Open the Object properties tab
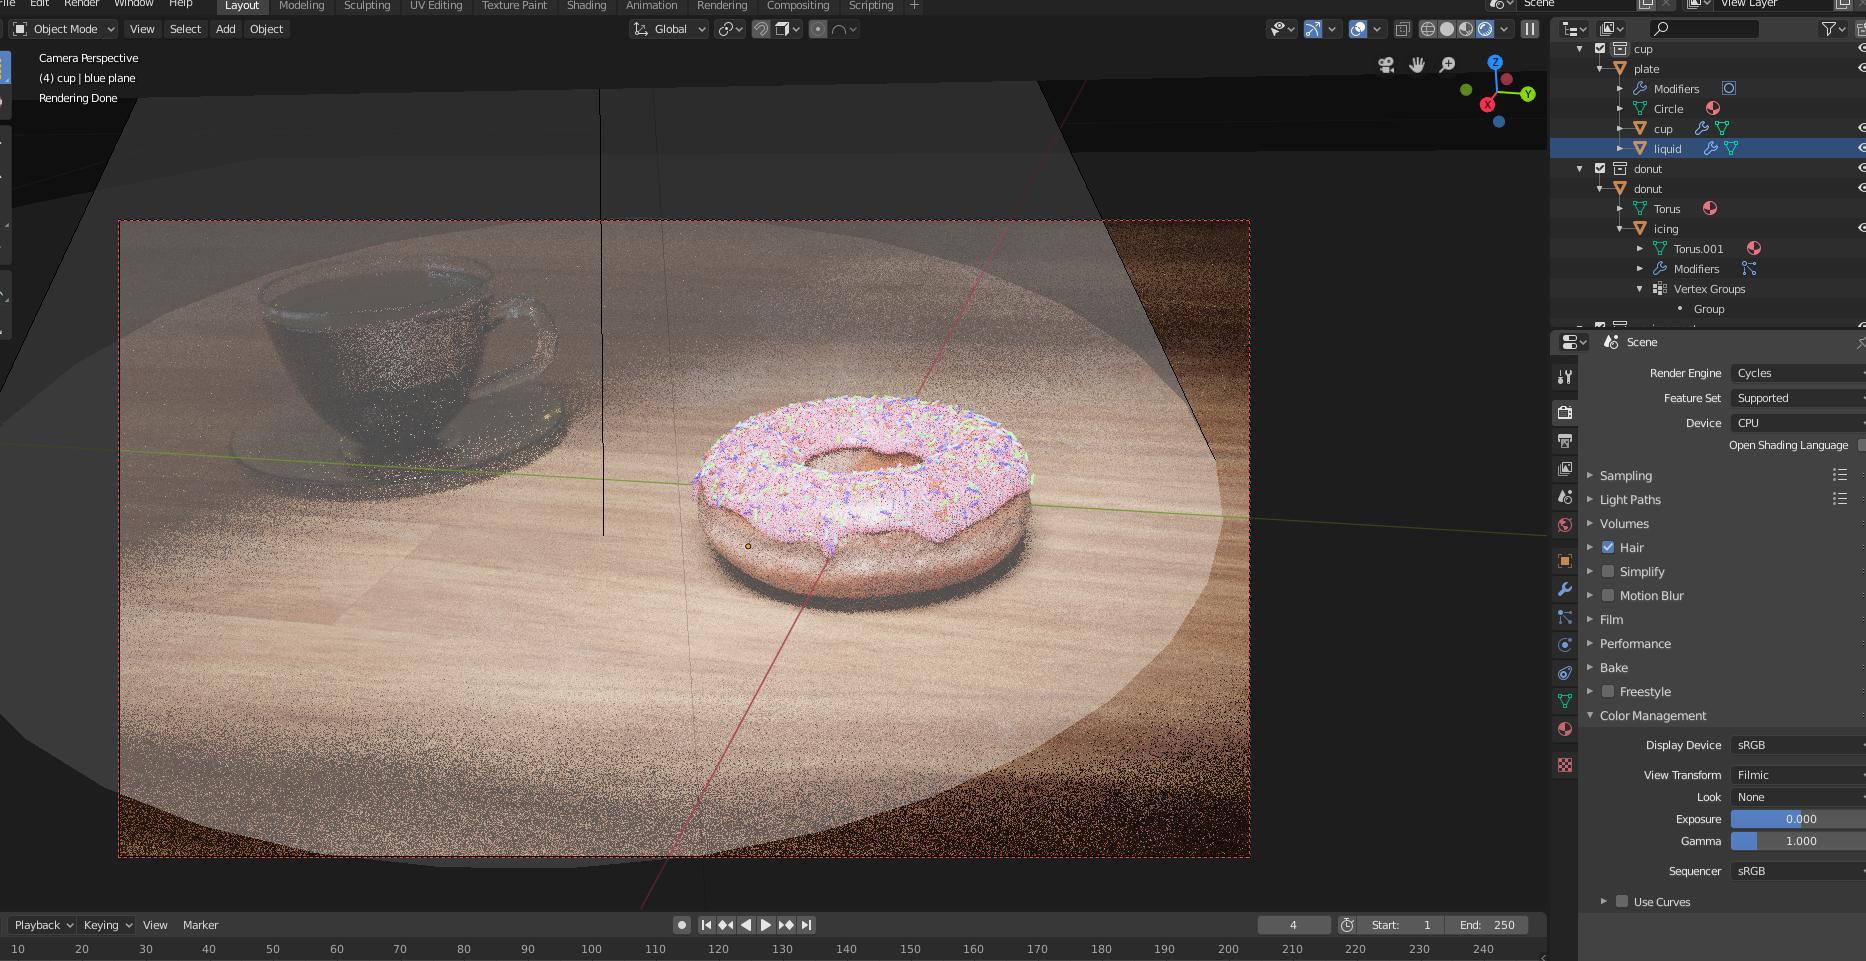Screen dimensions: 1866x961 point(1565,560)
